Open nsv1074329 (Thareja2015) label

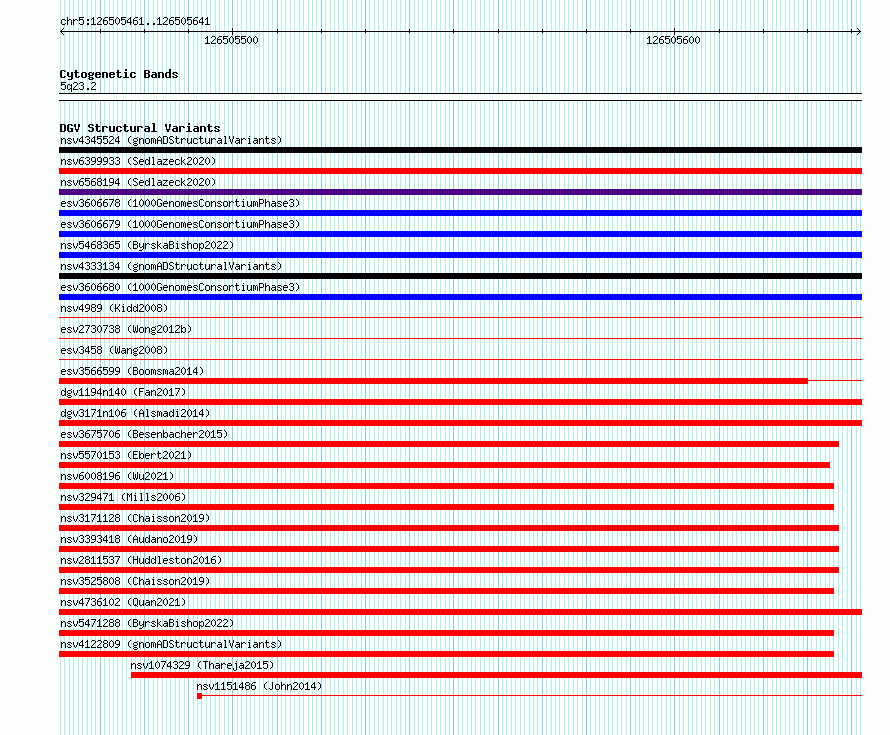pos(202,665)
